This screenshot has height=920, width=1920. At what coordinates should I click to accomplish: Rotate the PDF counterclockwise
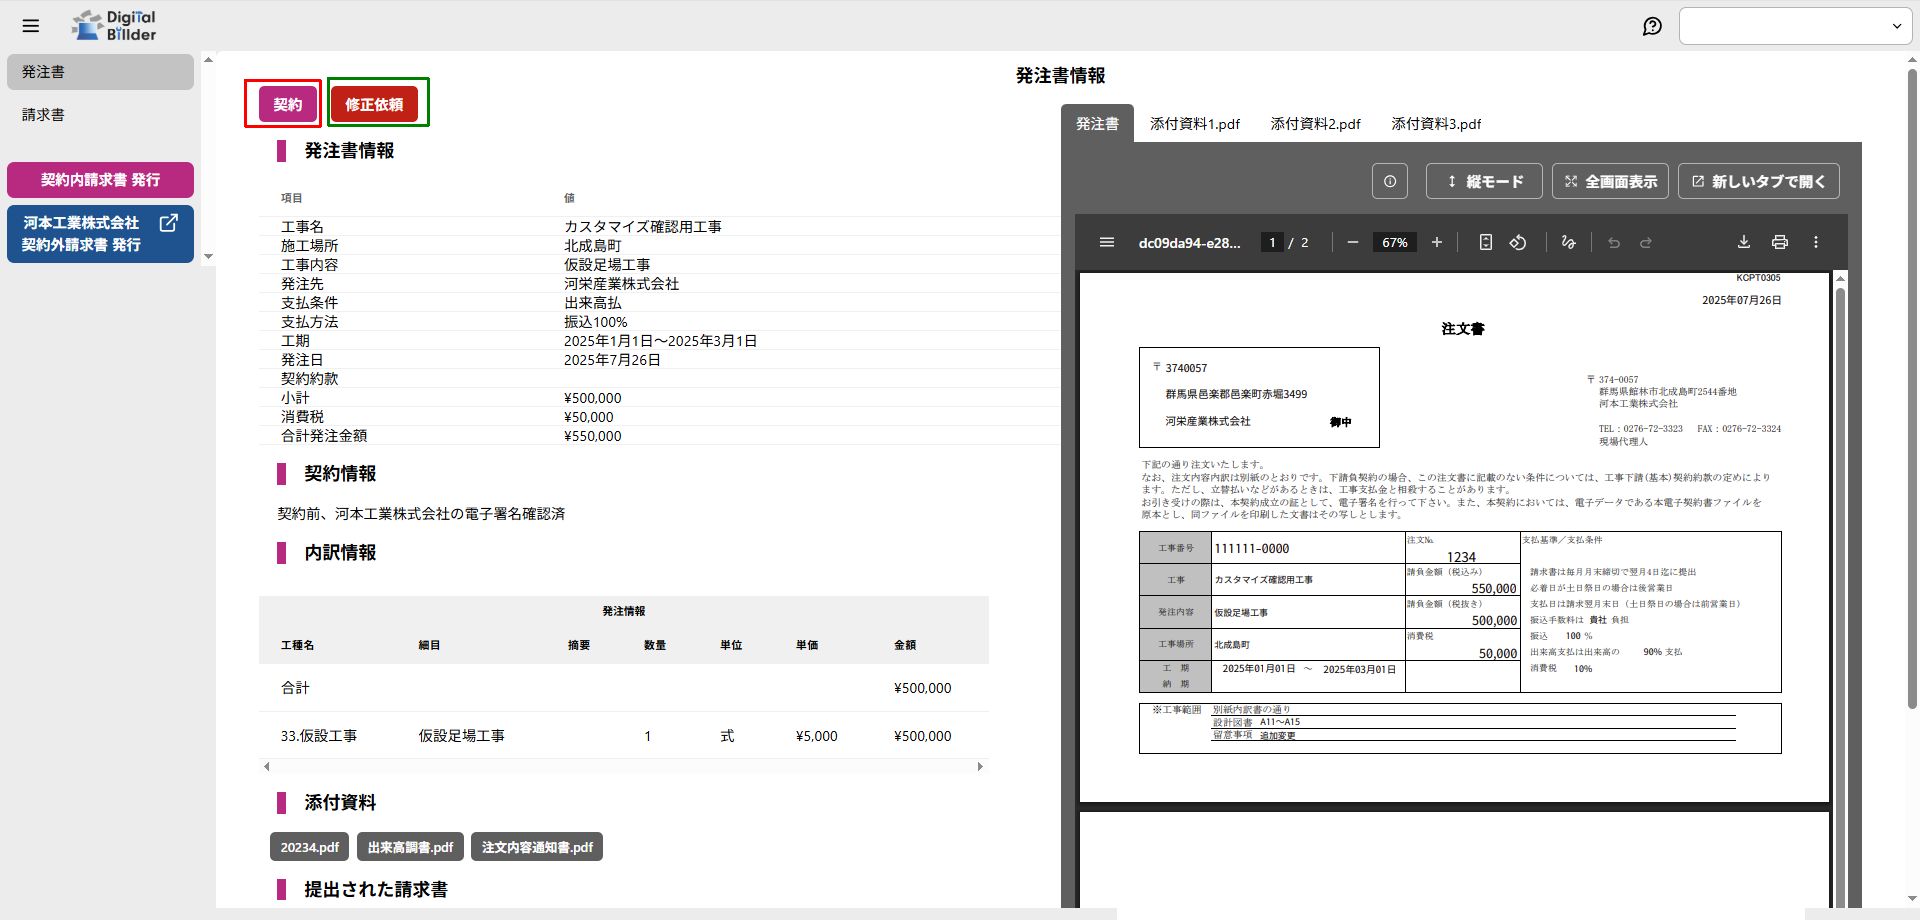[x=1518, y=242]
